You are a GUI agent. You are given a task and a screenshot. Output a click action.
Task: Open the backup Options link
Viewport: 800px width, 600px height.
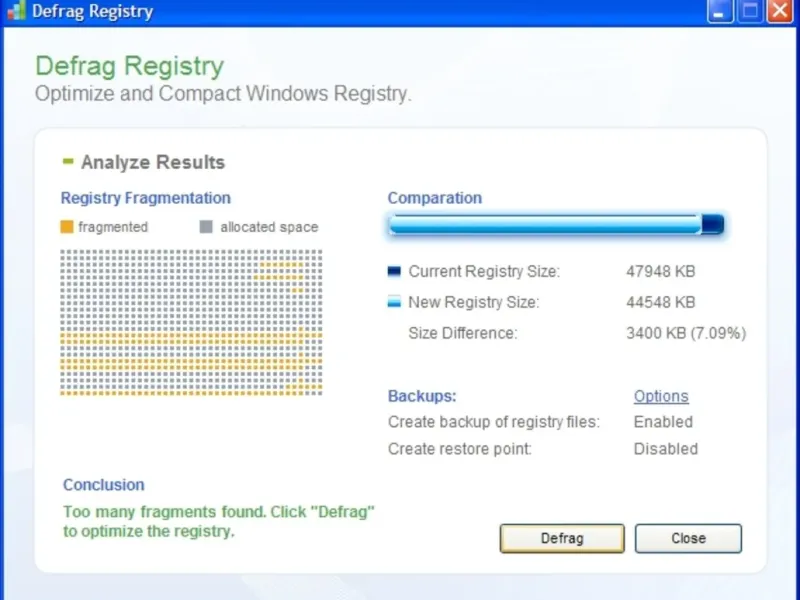(x=661, y=396)
